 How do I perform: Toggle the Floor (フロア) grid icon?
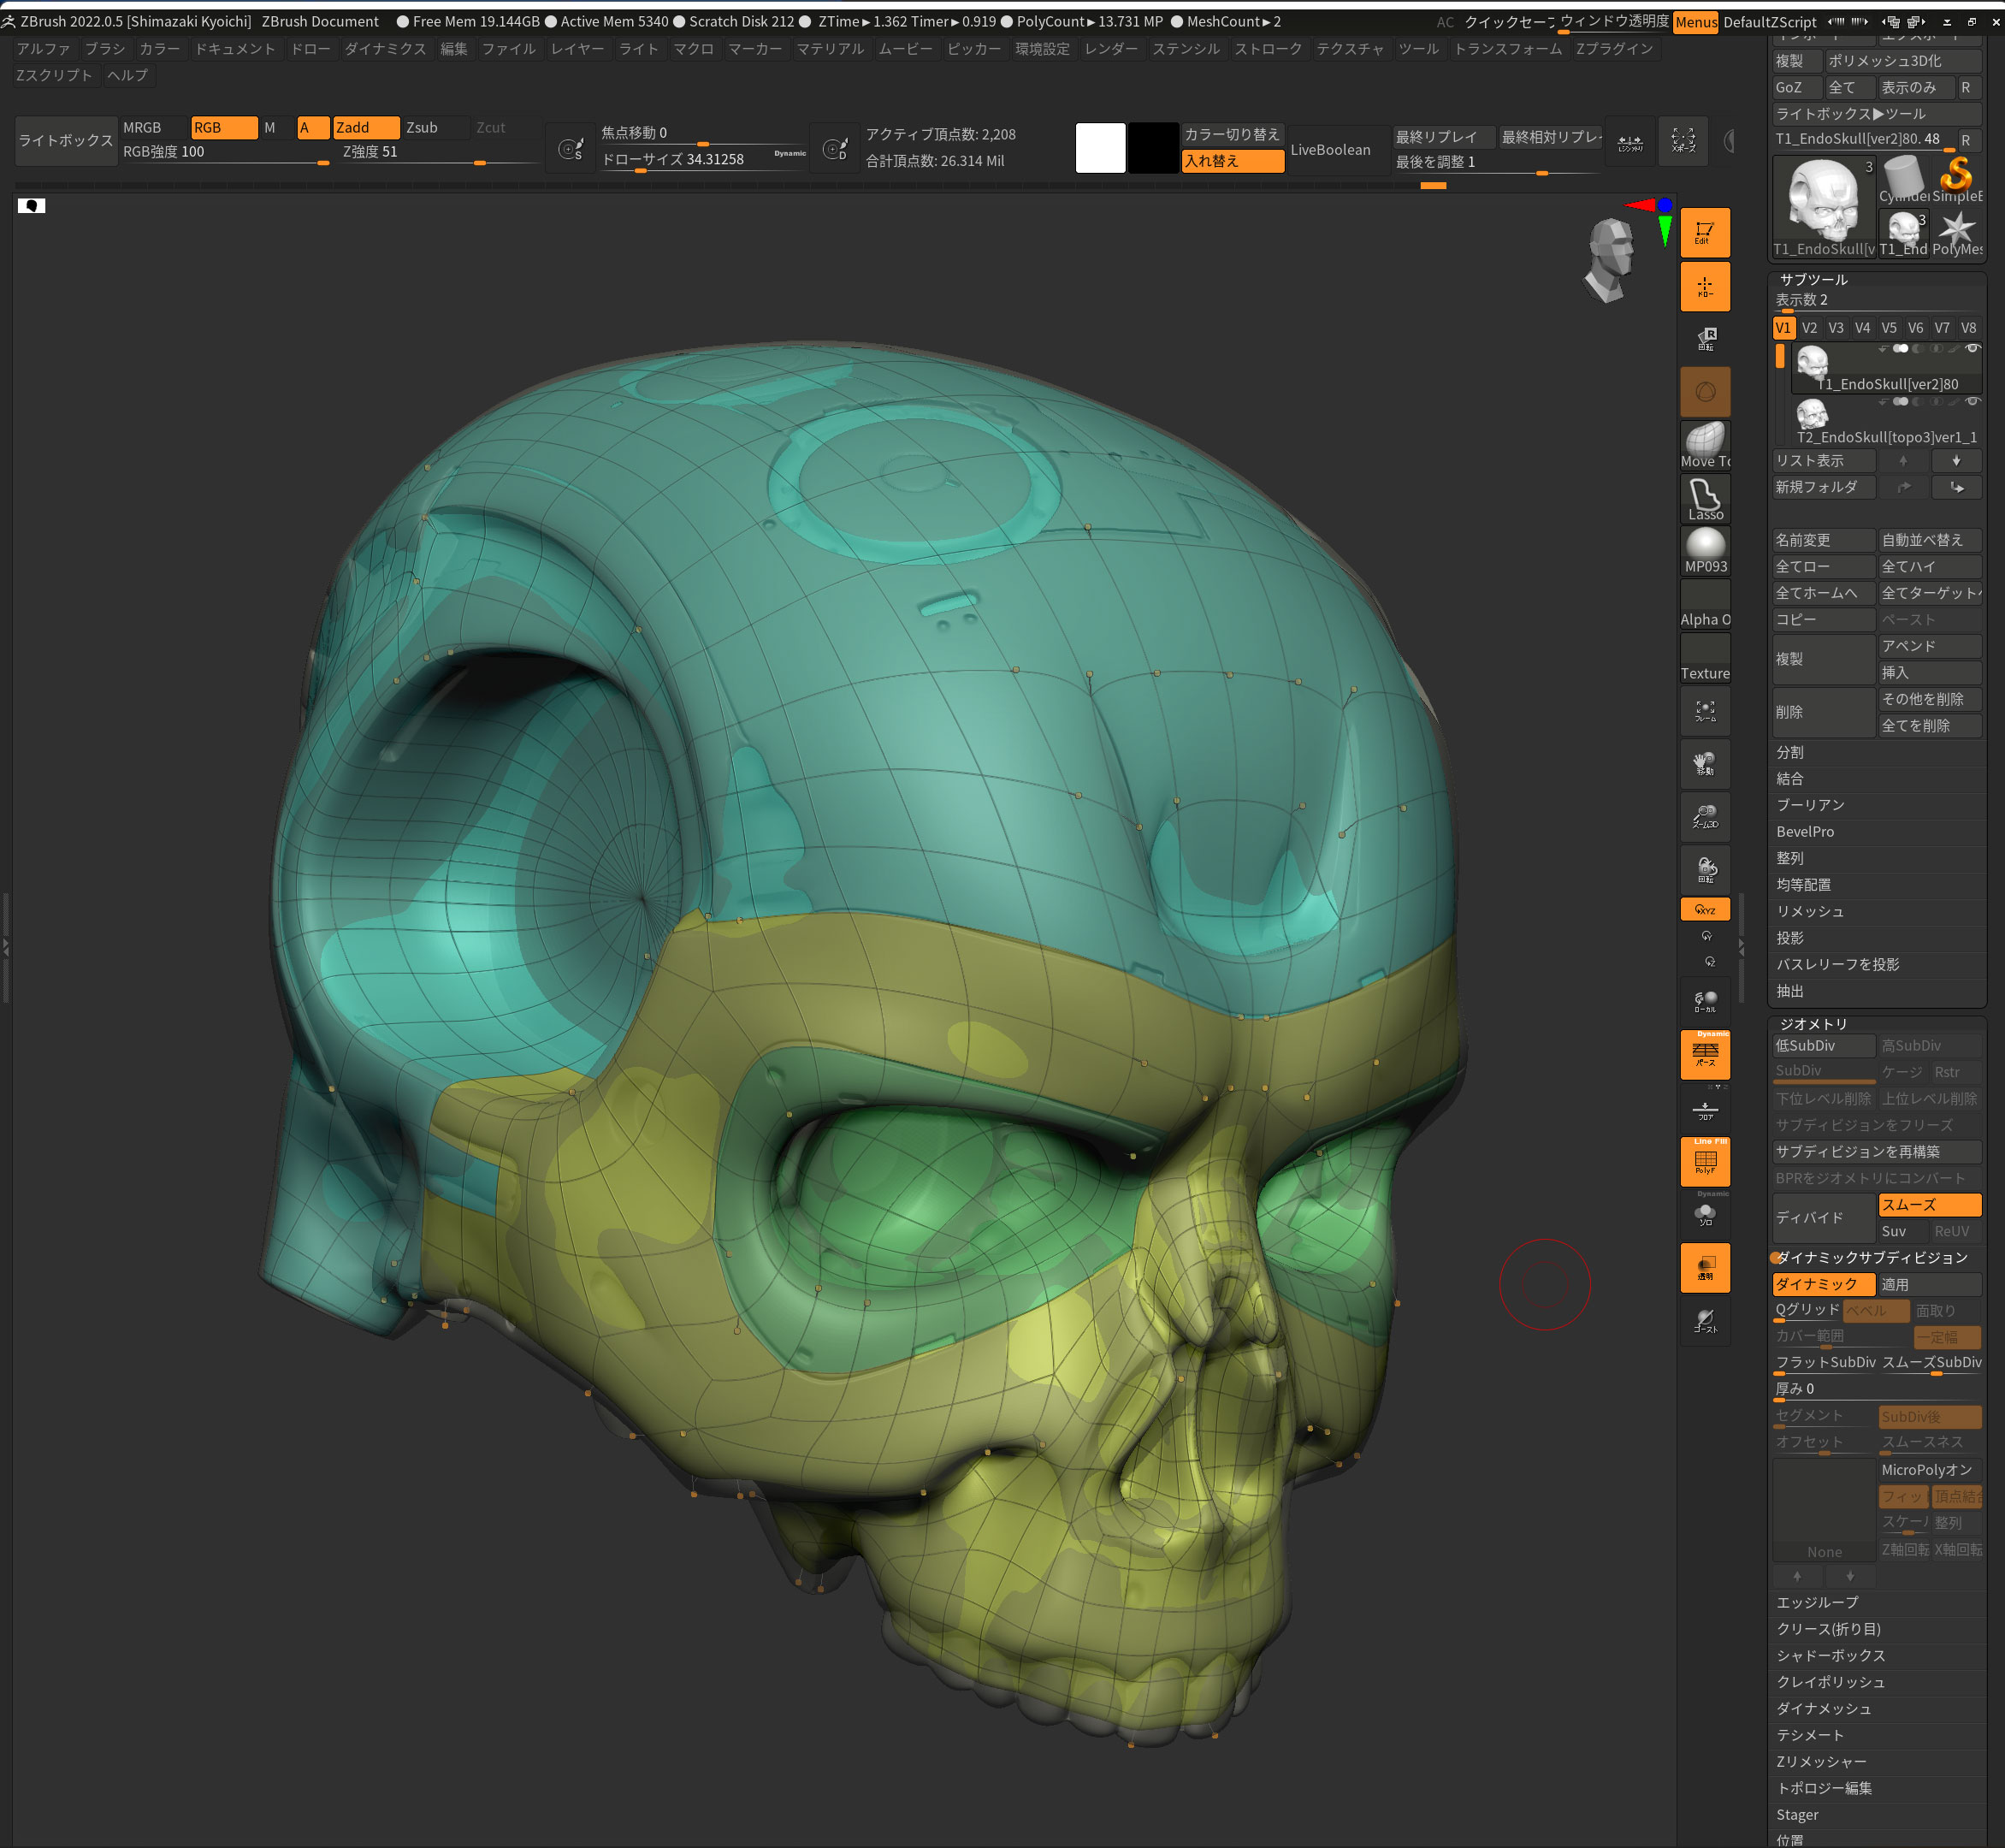1705,1110
